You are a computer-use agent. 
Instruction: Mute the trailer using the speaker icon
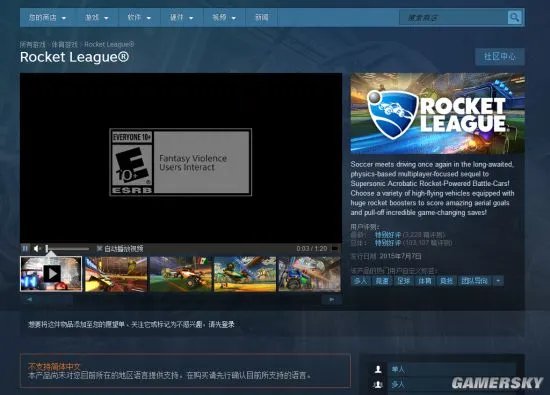[37, 249]
